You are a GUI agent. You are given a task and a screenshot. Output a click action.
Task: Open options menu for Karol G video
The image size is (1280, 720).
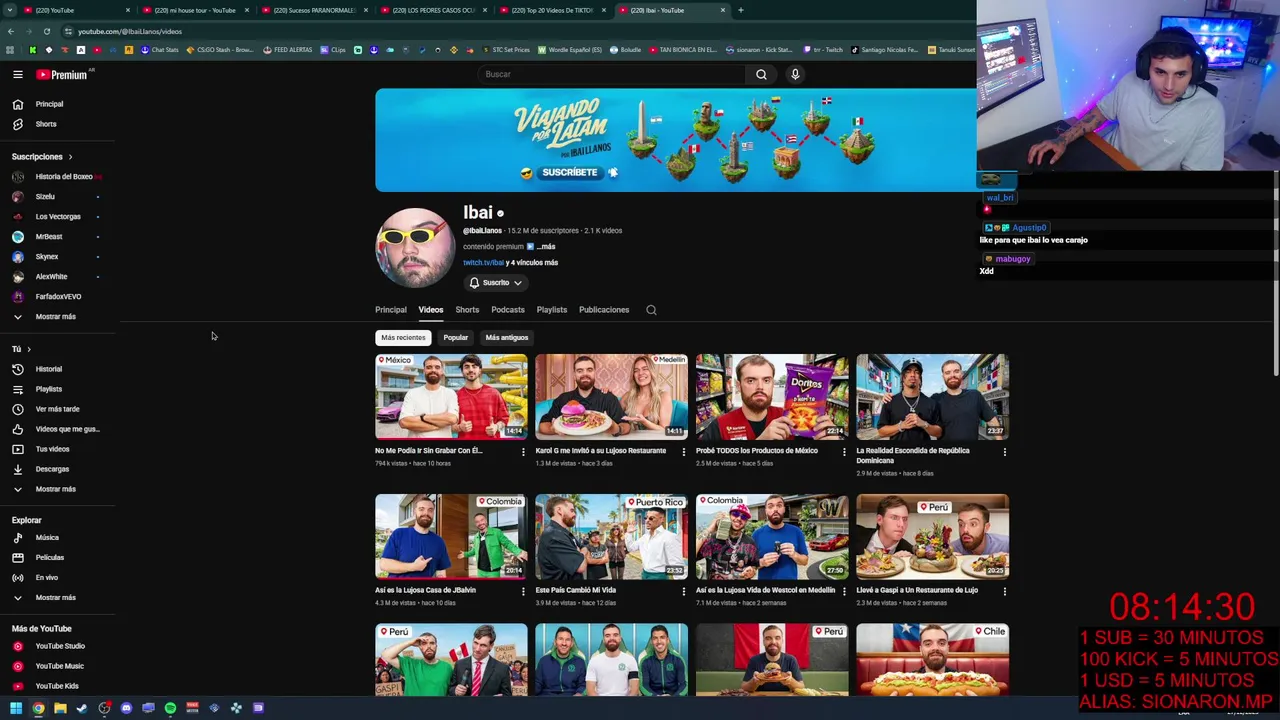(684, 452)
